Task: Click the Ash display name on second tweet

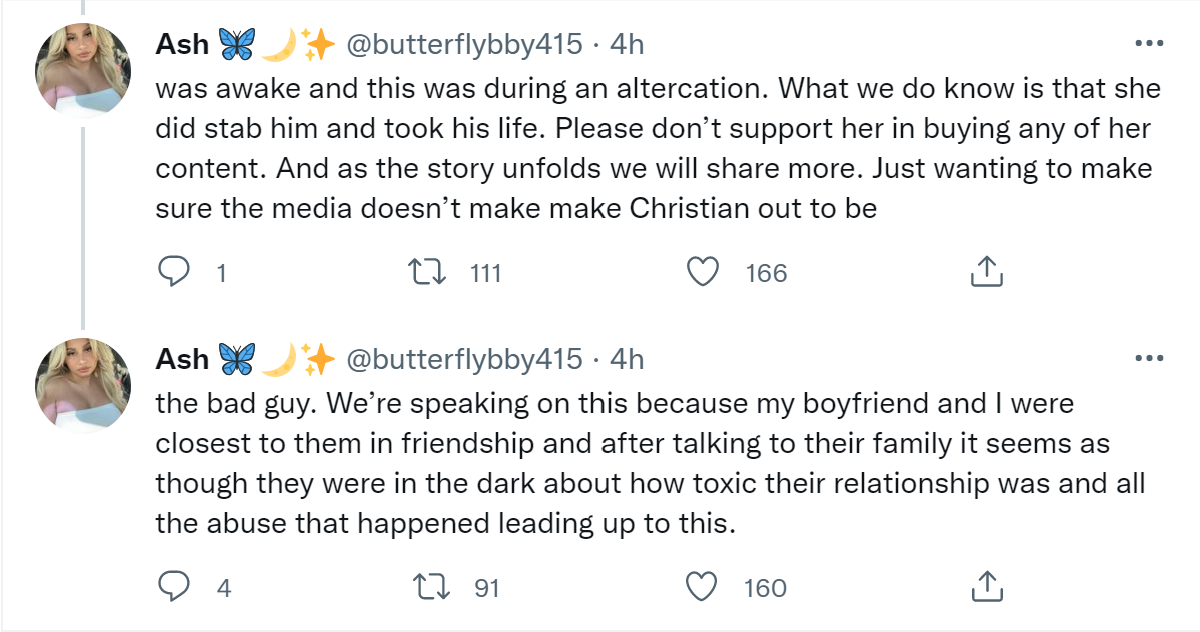Action: point(182,358)
